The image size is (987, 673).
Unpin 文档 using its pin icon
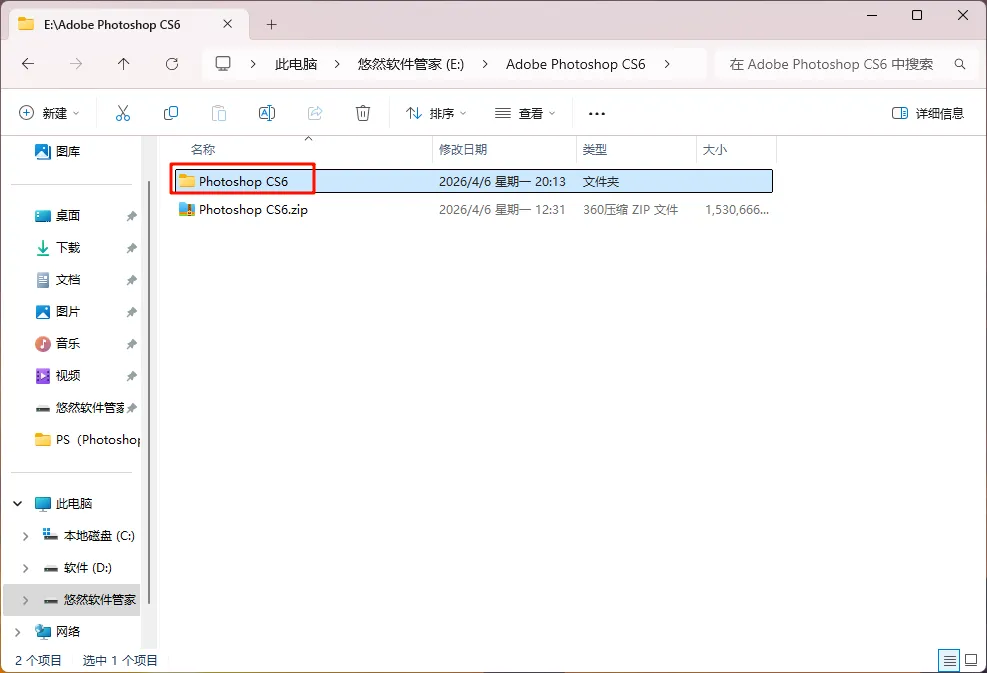[x=132, y=280]
